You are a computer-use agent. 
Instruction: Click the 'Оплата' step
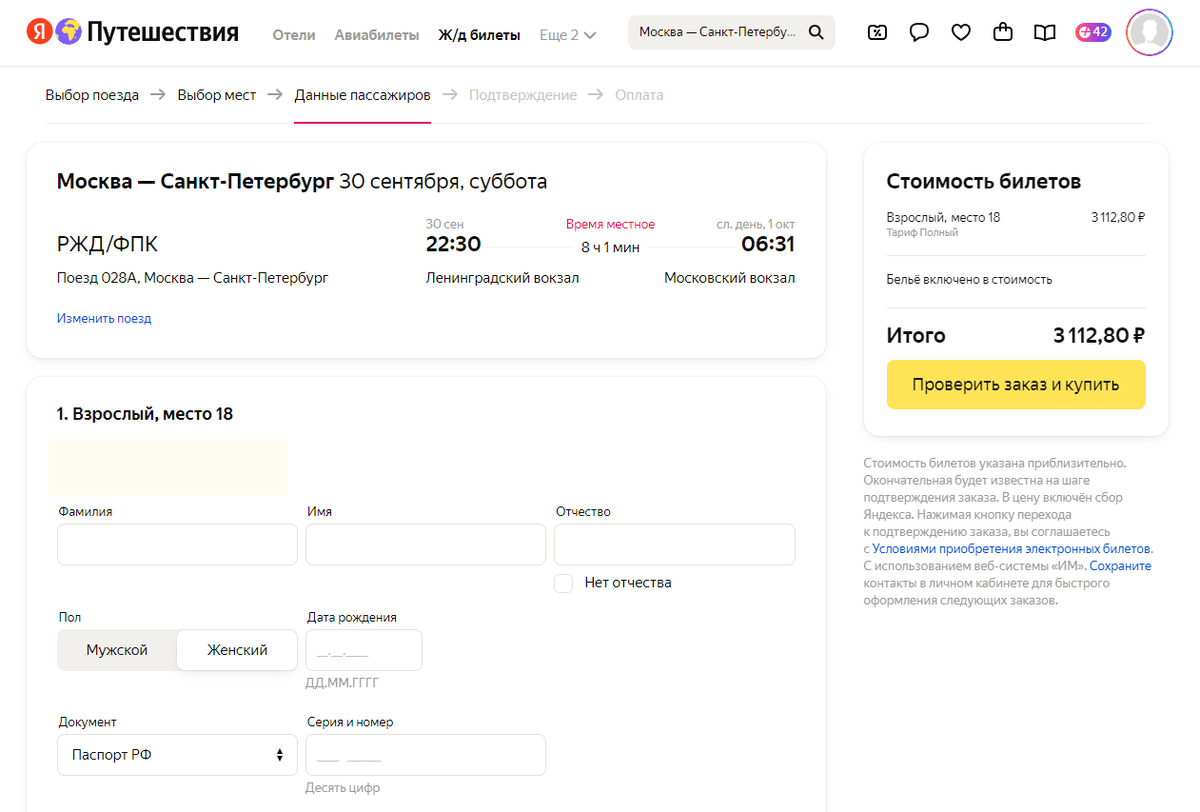[639, 95]
